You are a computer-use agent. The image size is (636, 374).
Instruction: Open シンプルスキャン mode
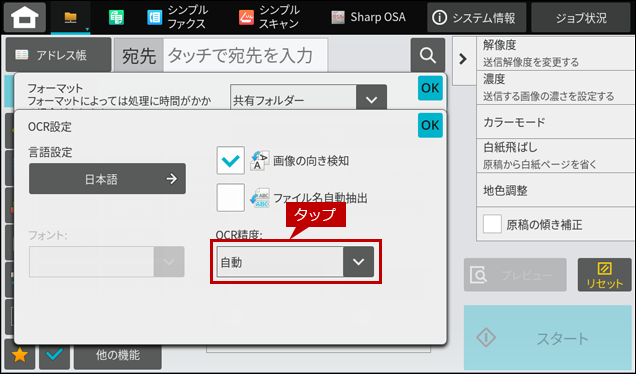[x=269, y=17]
